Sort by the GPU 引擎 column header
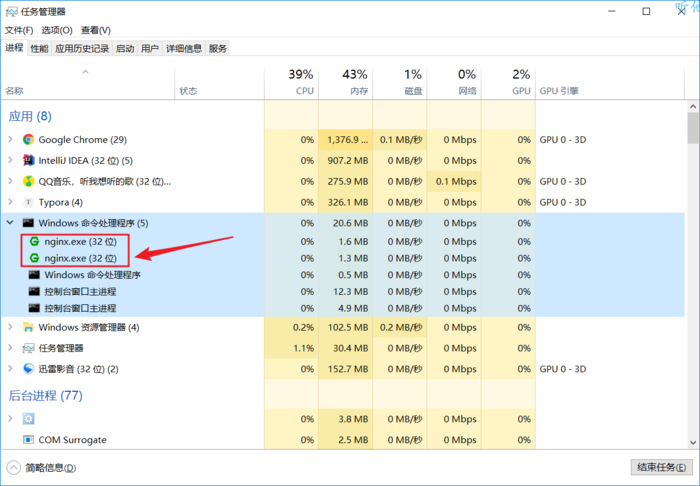Screen dimensions: 700x486 coord(610,83)
